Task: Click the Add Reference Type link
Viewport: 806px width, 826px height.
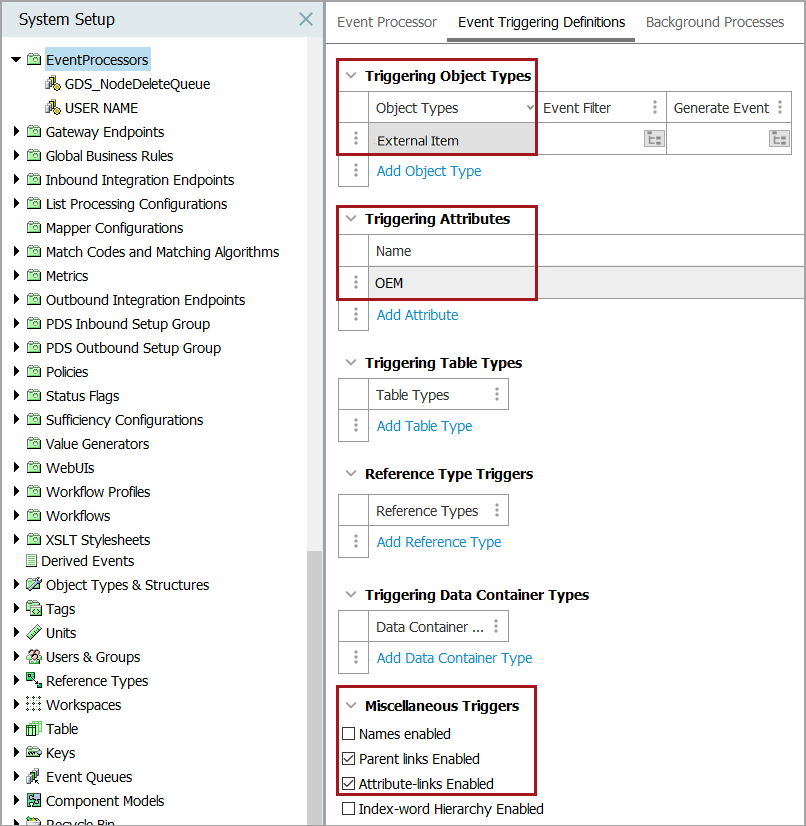Action: click(439, 542)
